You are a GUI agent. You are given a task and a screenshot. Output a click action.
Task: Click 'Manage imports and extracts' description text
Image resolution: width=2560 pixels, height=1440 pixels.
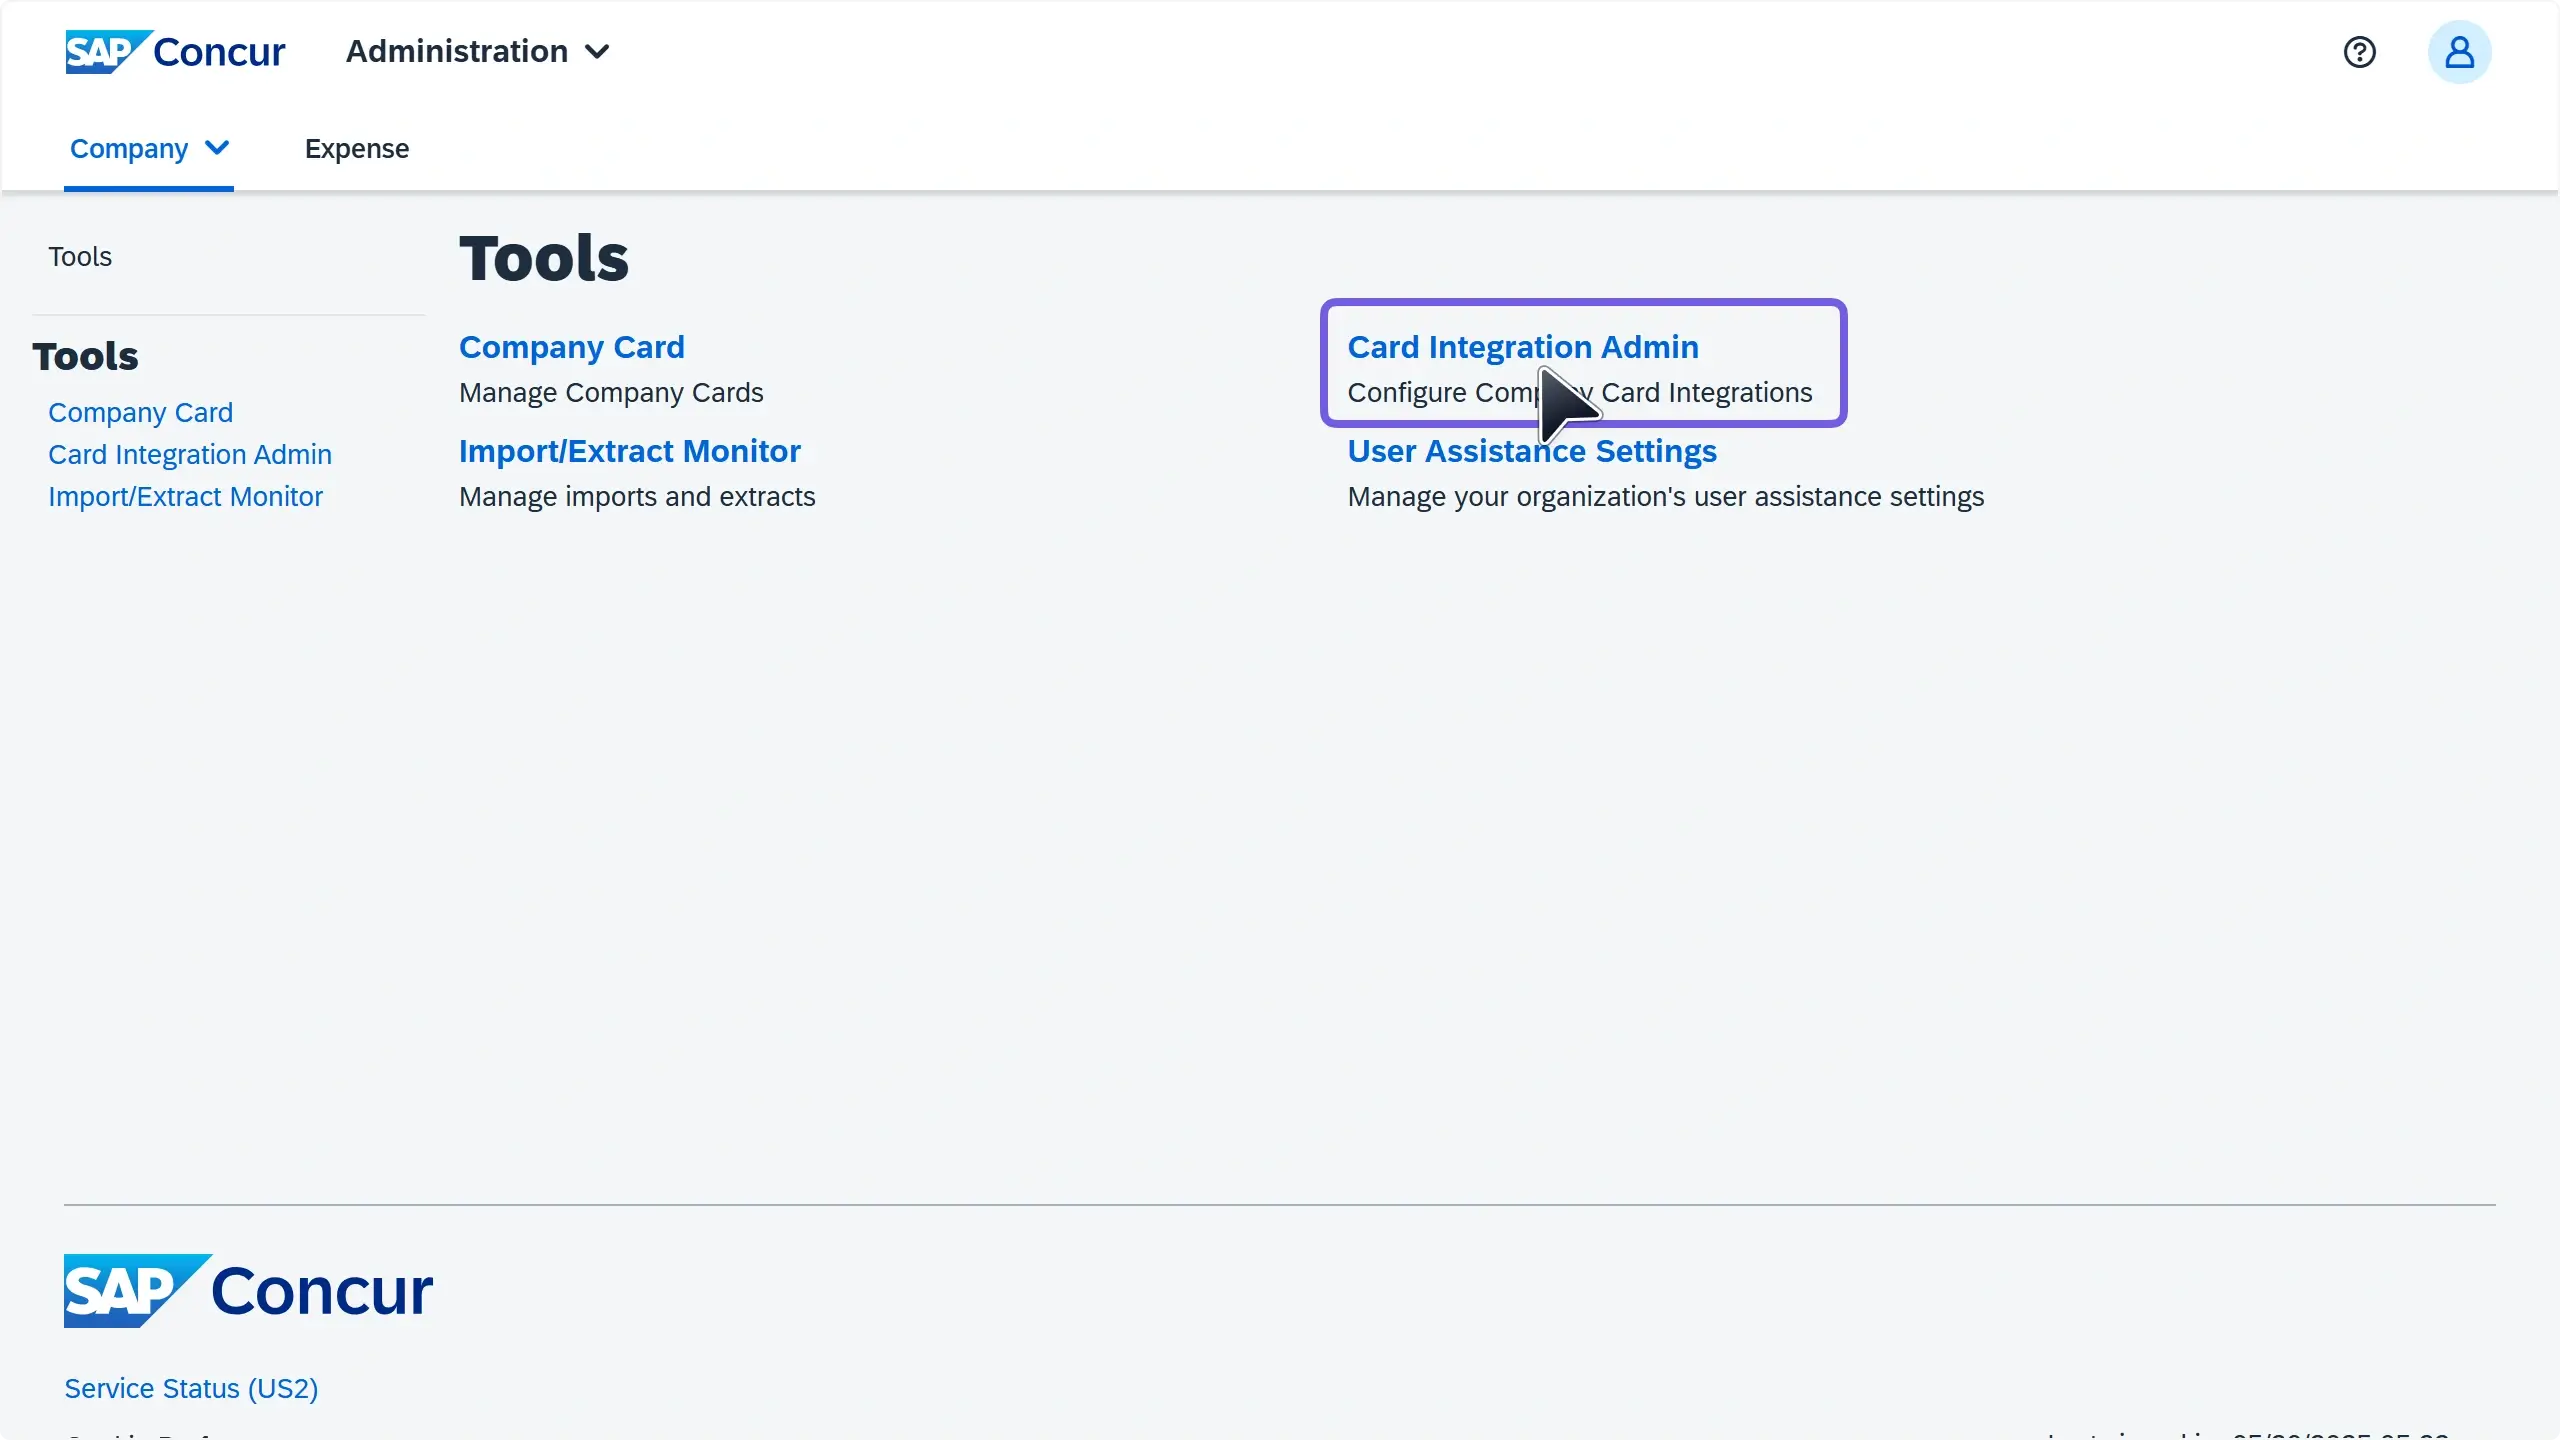(x=637, y=496)
